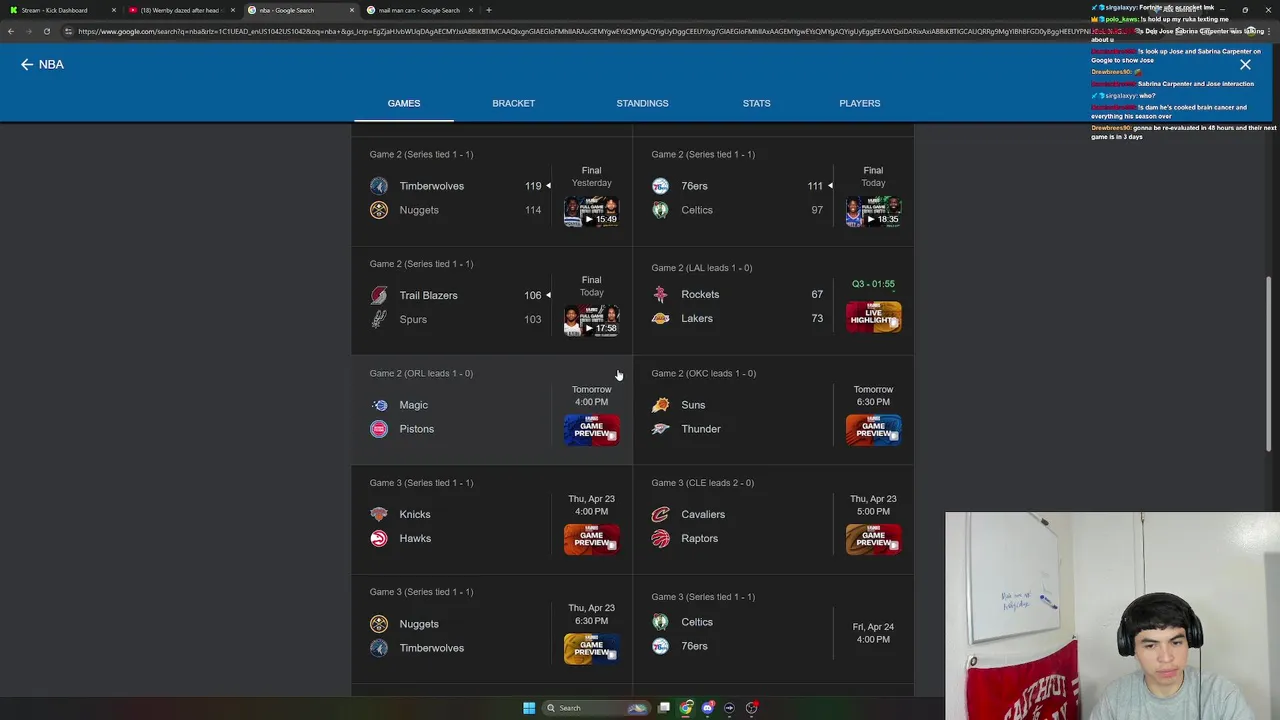Open the Stats tab

[756, 103]
